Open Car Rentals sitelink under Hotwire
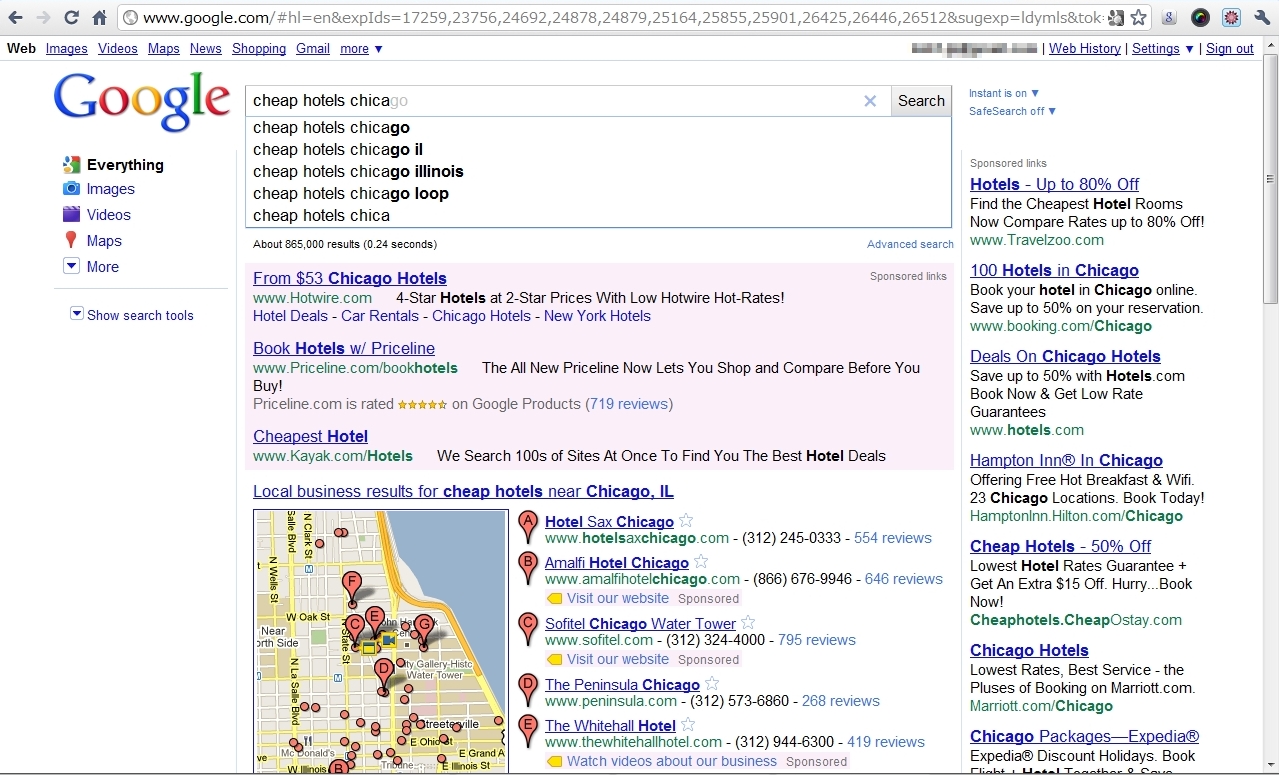The width and height of the screenshot is (1279, 775). pyautogui.click(x=380, y=316)
